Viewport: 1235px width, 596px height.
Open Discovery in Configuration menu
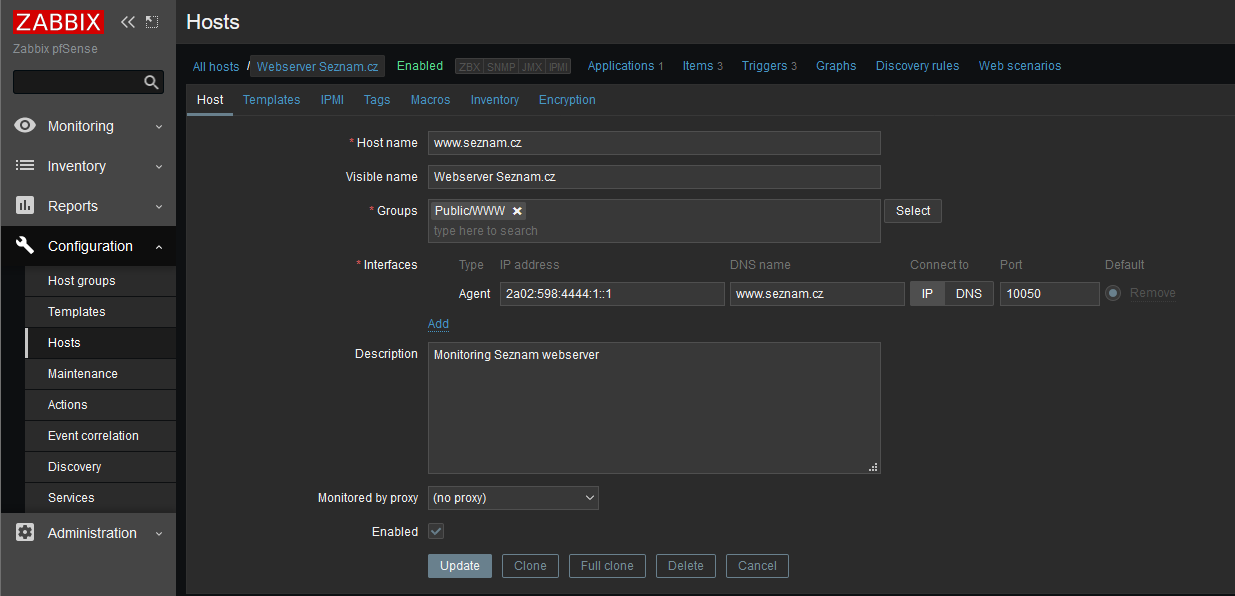pyautogui.click(x=100, y=467)
